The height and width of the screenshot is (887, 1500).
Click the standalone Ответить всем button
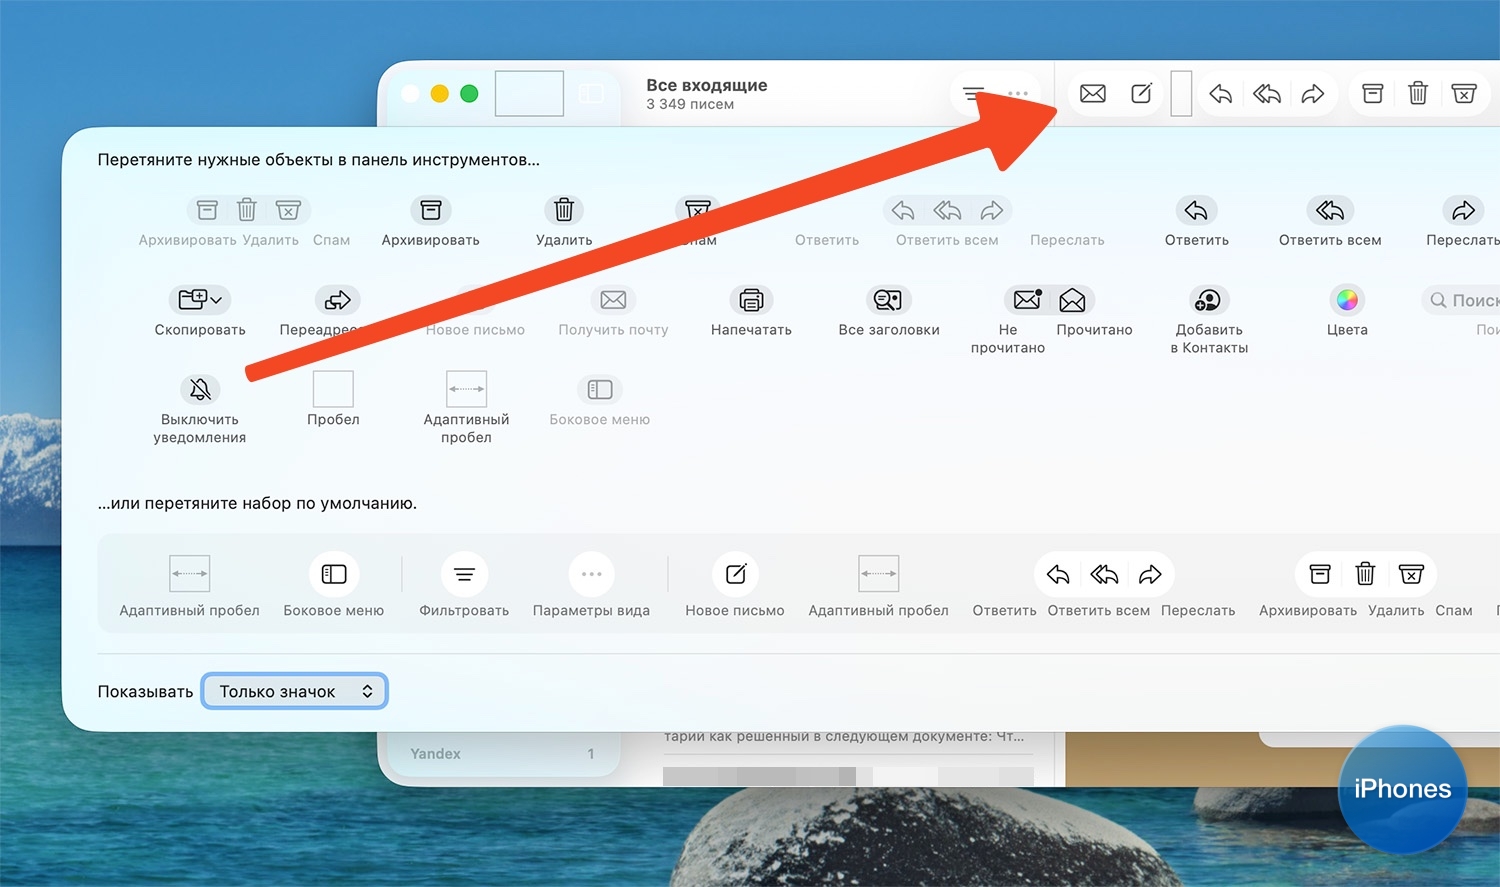tap(1329, 210)
